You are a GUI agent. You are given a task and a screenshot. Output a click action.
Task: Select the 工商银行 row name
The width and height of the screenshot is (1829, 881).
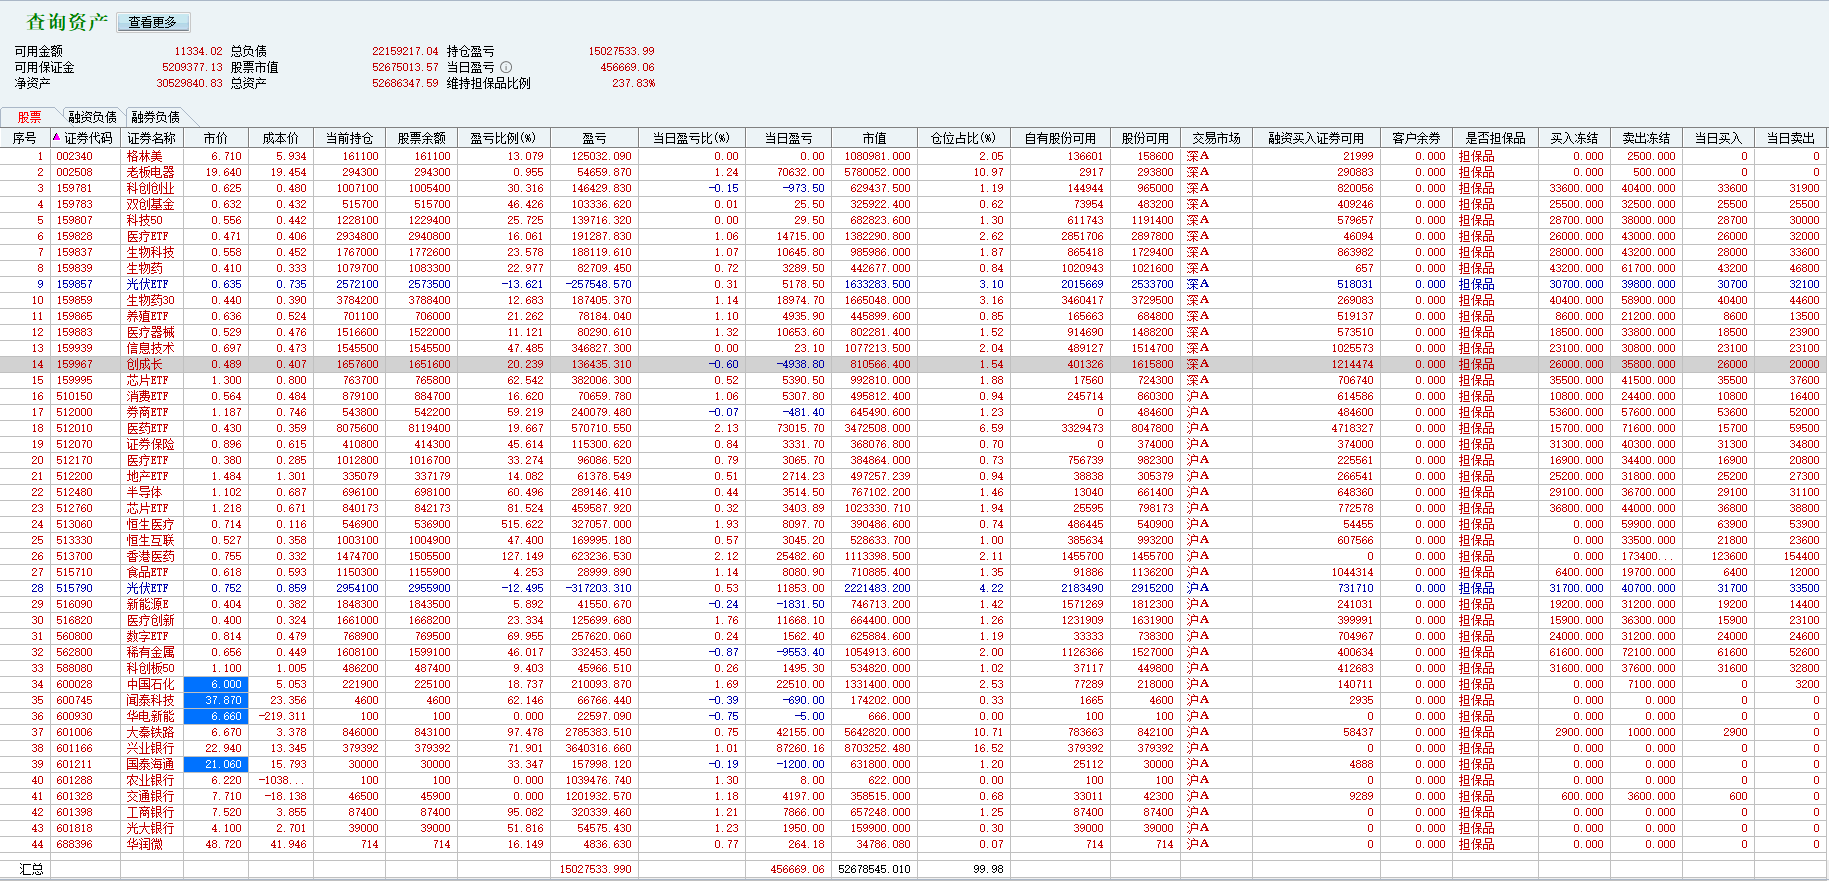(x=150, y=812)
